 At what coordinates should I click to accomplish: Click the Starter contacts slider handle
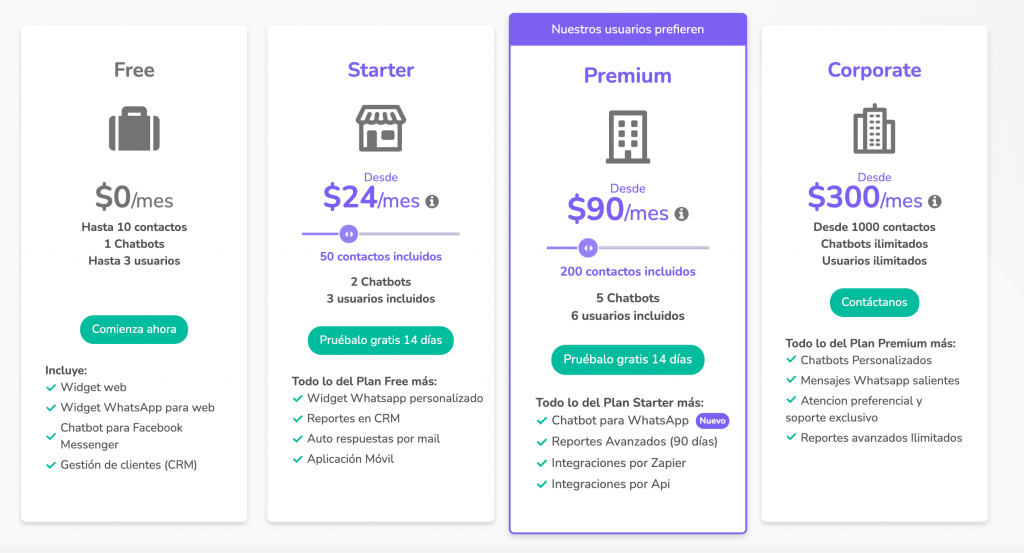[348, 234]
